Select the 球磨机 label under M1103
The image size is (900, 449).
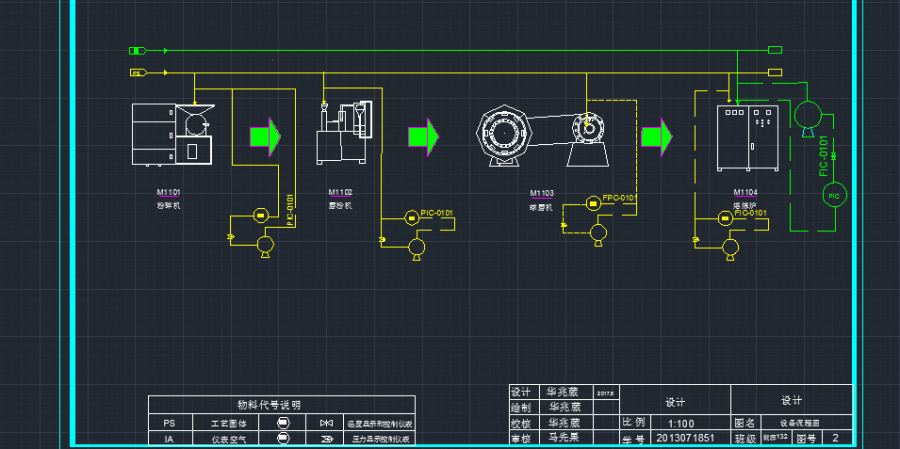tap(541, 208)
